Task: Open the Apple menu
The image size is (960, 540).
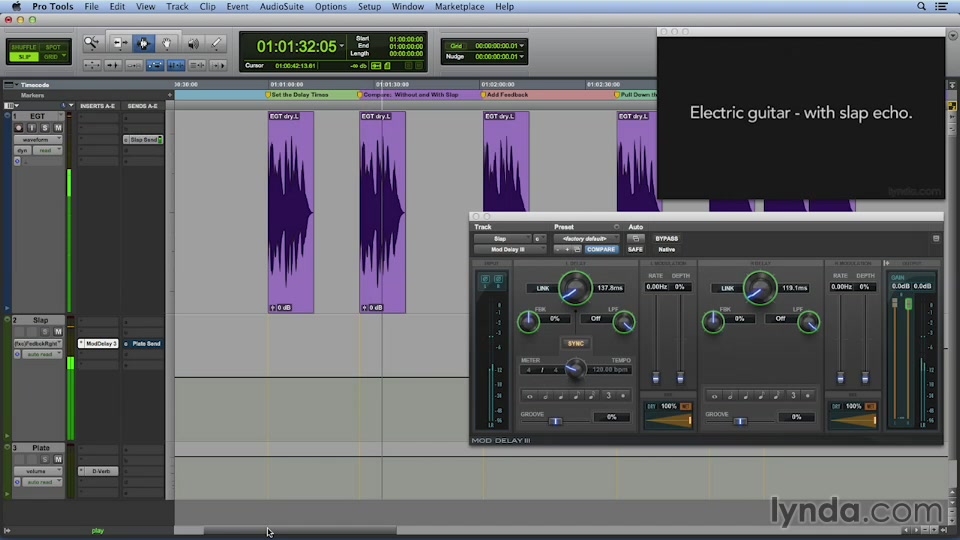Action: (16, 6)
